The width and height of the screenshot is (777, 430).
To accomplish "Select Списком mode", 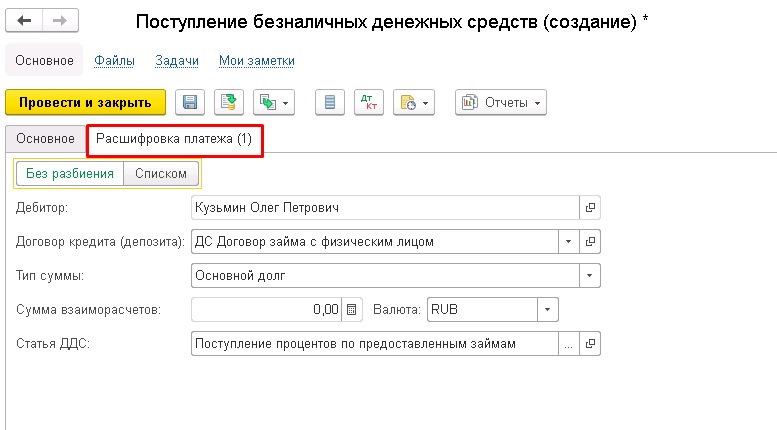I will (x=161, y=174).
